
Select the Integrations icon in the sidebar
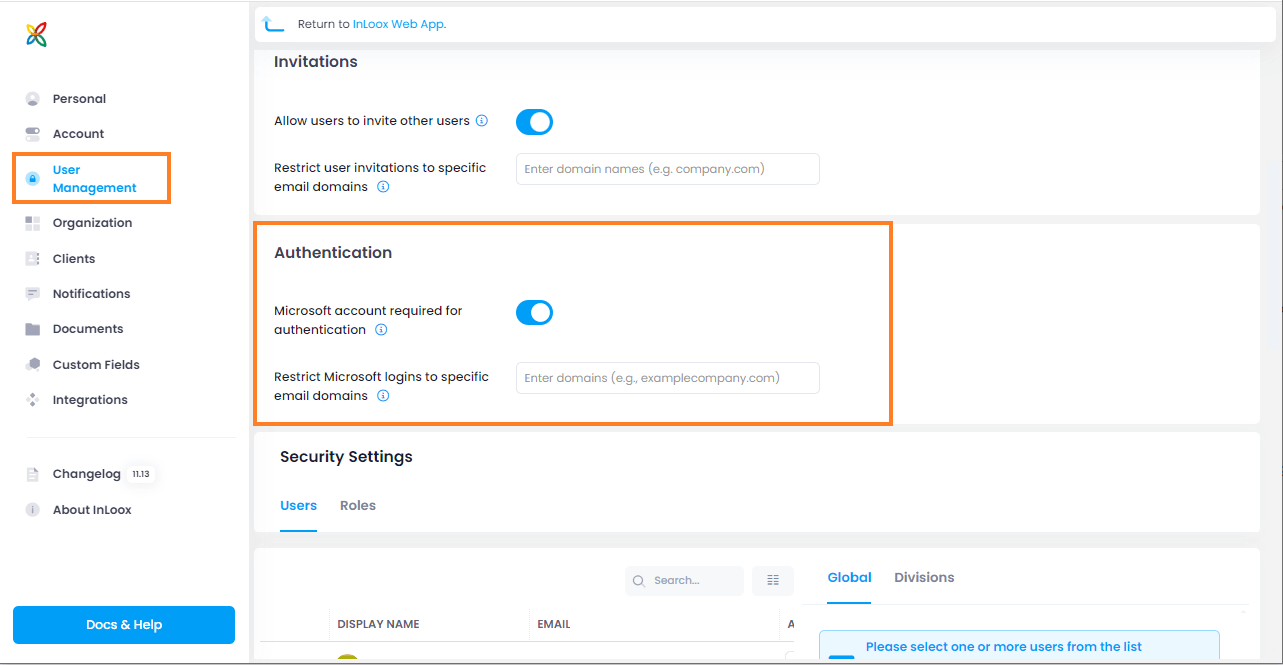[31, 399]
